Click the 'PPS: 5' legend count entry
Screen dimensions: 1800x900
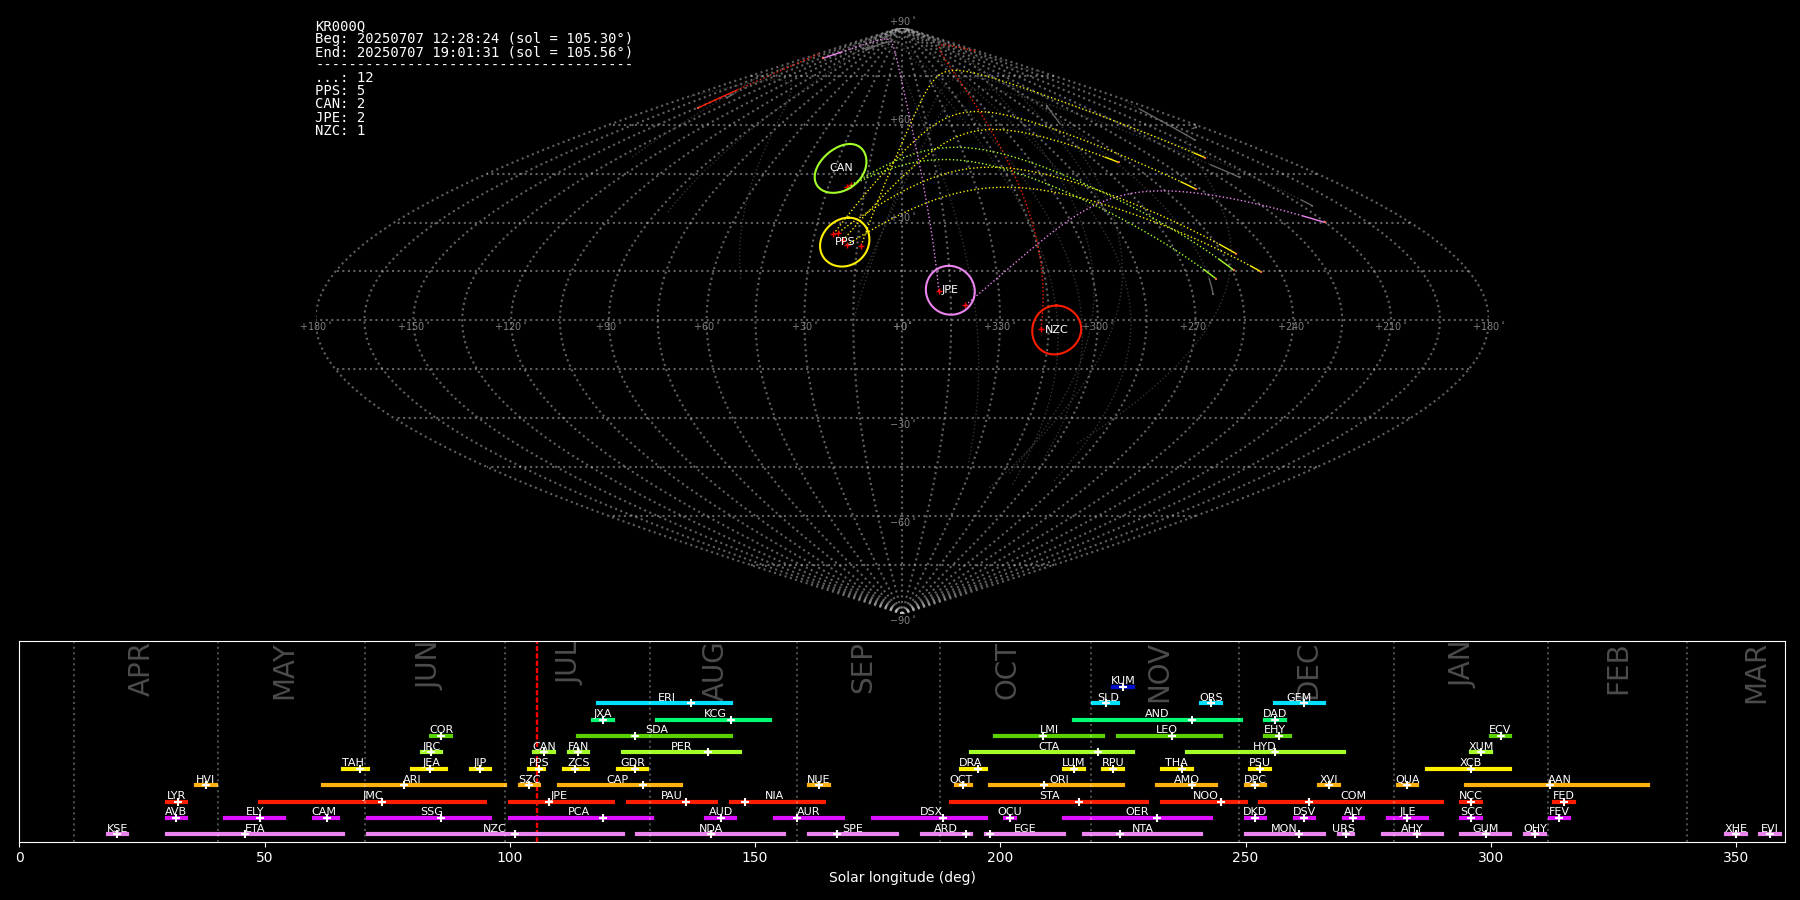click(340, 91)
